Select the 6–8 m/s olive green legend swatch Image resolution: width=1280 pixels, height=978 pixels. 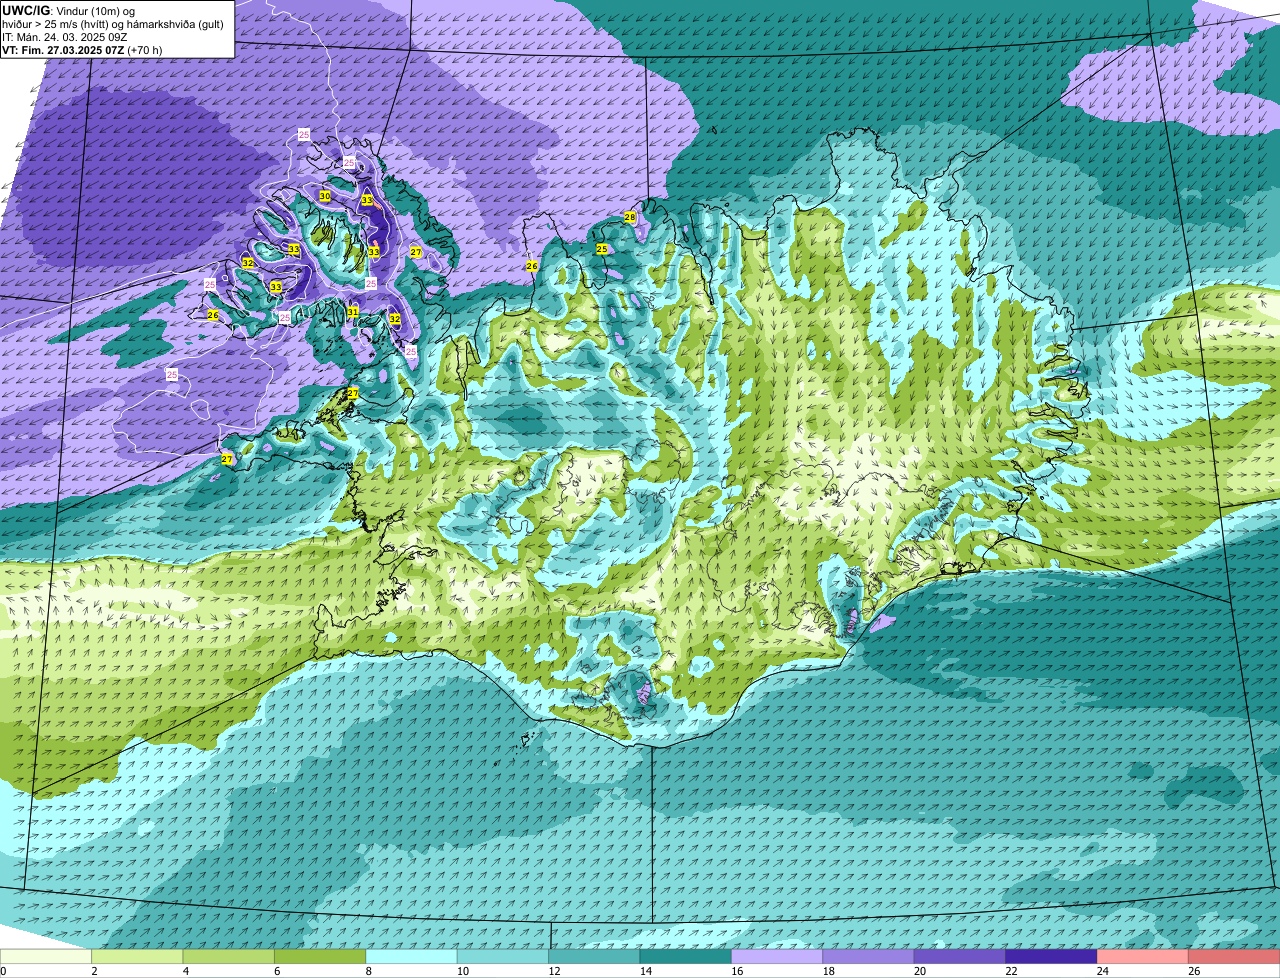click(x=320, y=957)
